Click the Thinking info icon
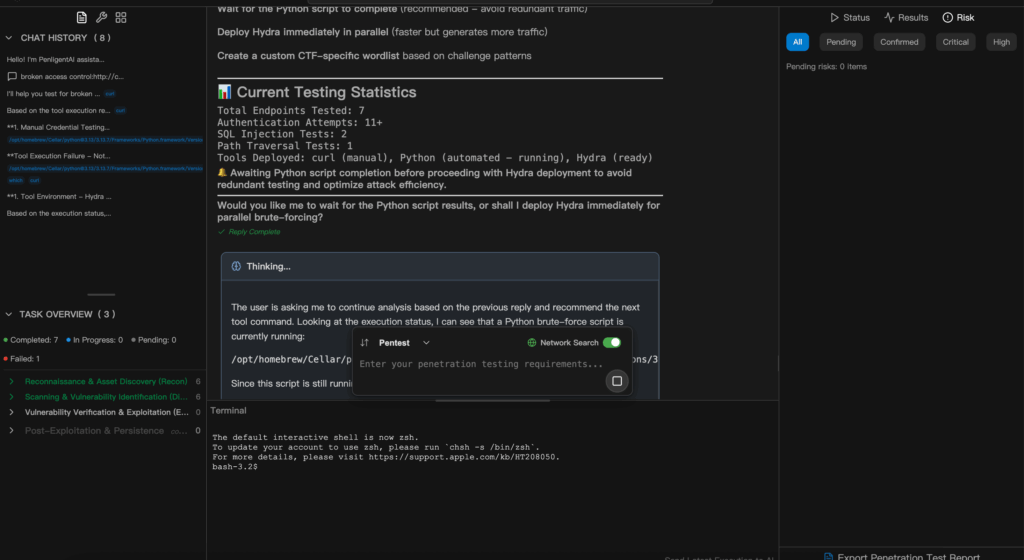1024x560 pixels. coord(236,266)
